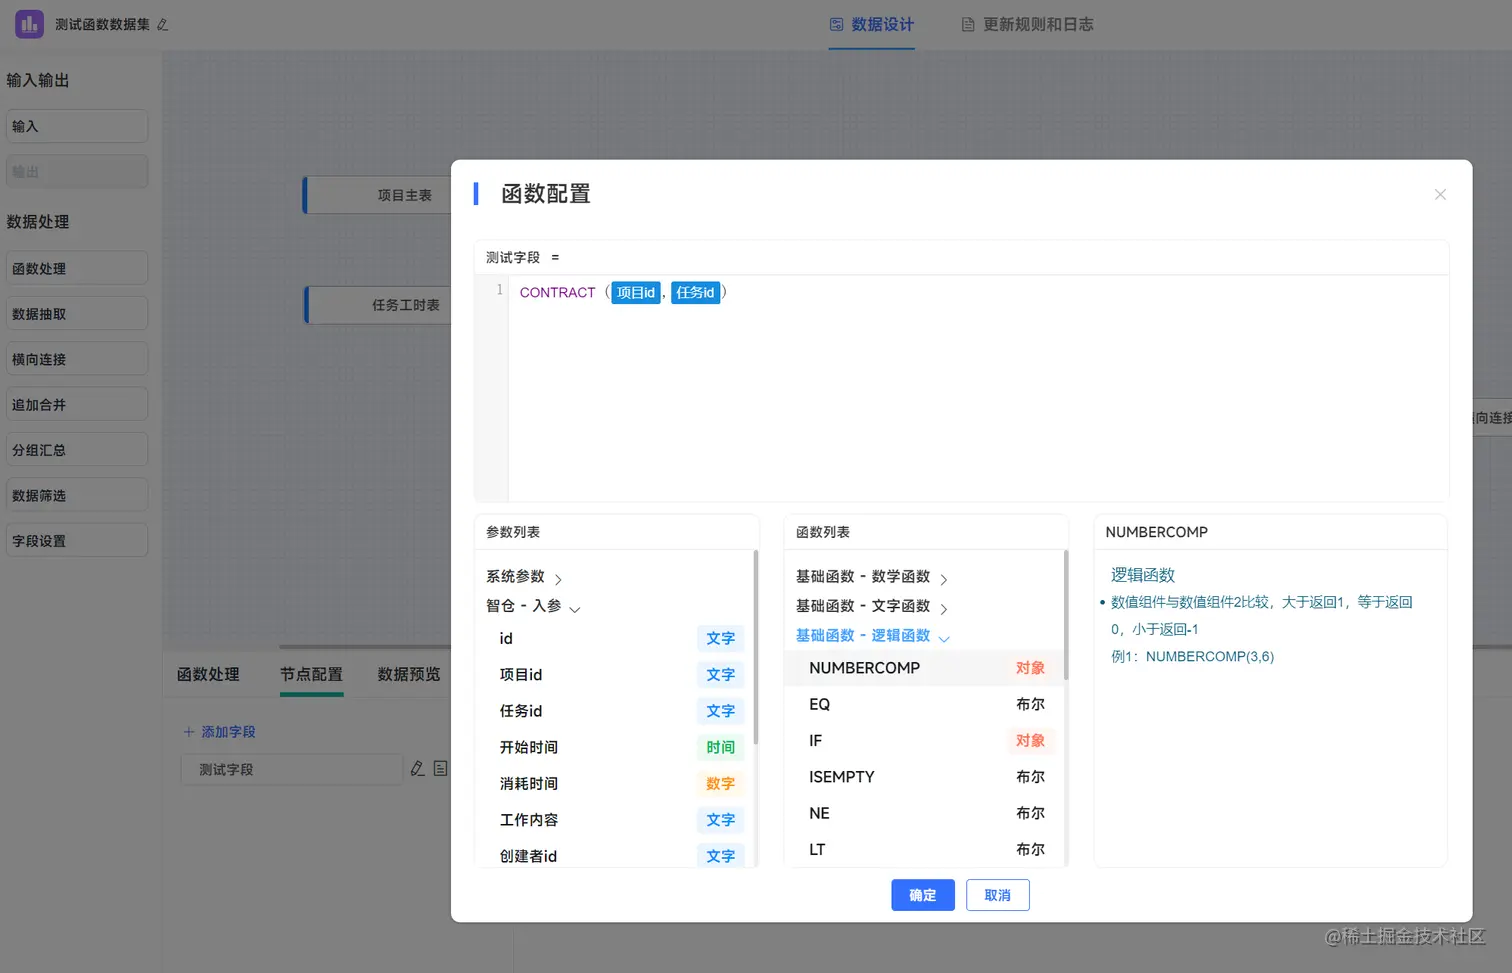Click the 任务工时表 node on canvas
Viewport: 1512px width, 973px height.
(x=379, y=305)
